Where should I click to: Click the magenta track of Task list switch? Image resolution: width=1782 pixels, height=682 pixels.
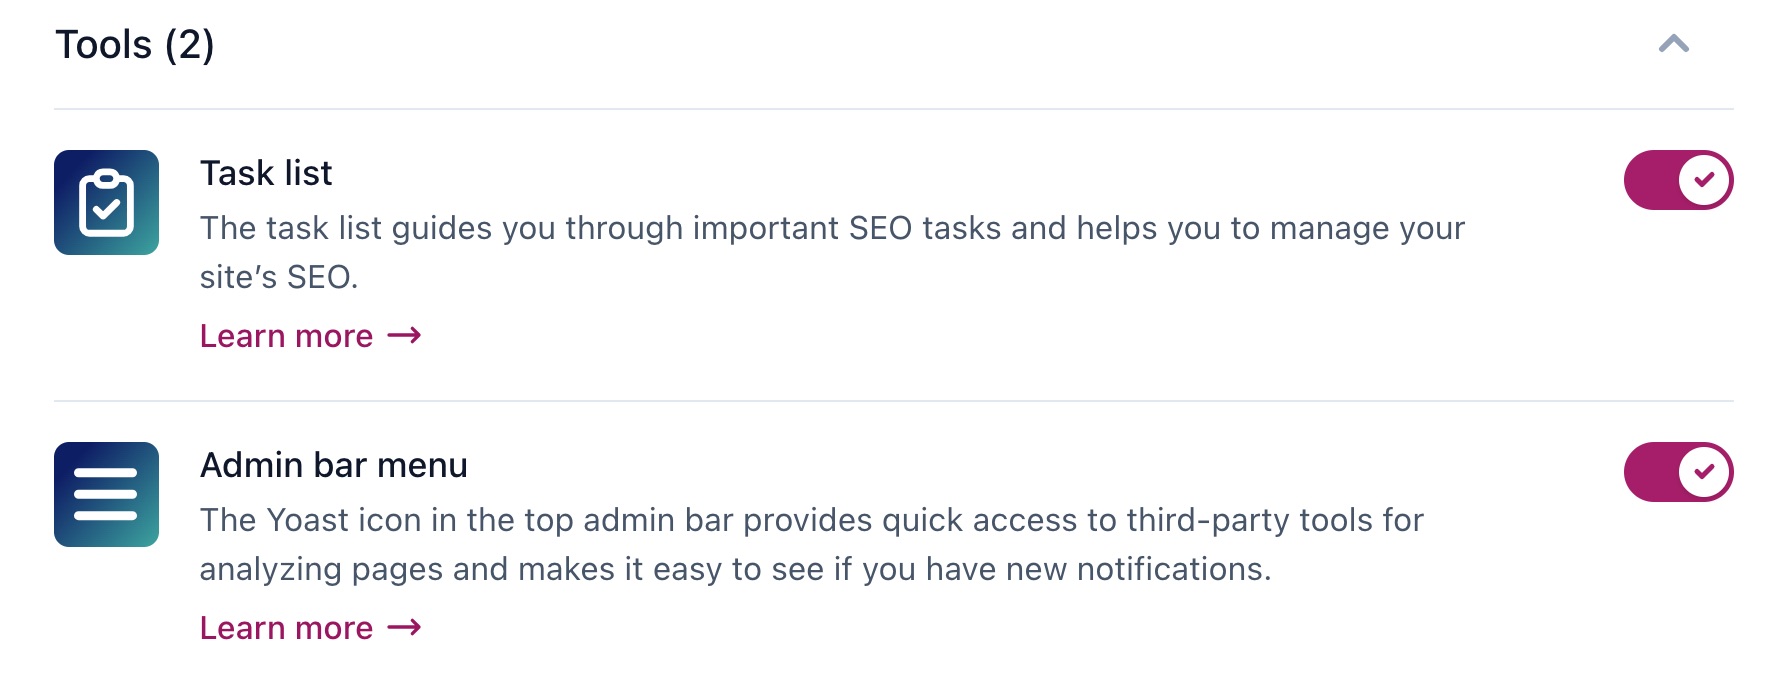click(1650, 180)
